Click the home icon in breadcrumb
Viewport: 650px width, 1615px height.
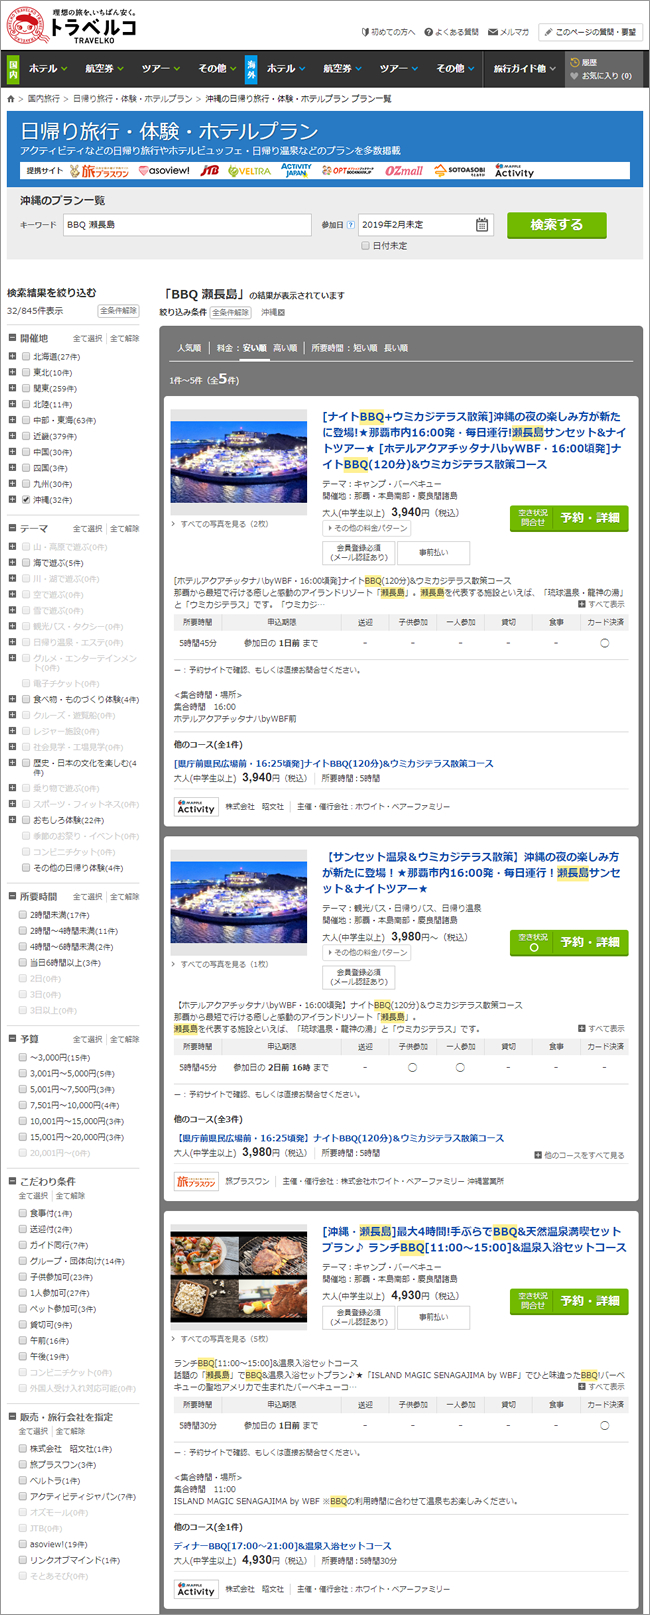11,99
